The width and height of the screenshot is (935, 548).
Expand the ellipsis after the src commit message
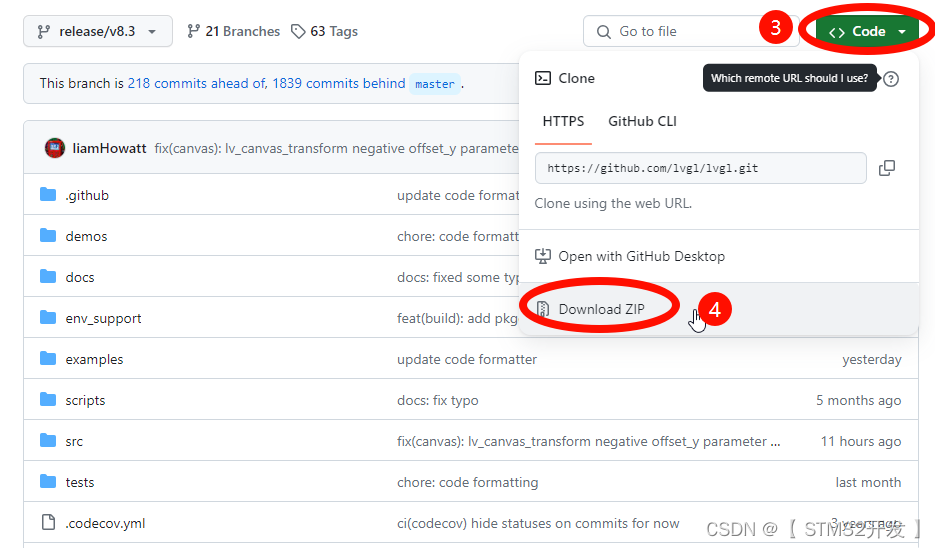click(x=775, y=442)
